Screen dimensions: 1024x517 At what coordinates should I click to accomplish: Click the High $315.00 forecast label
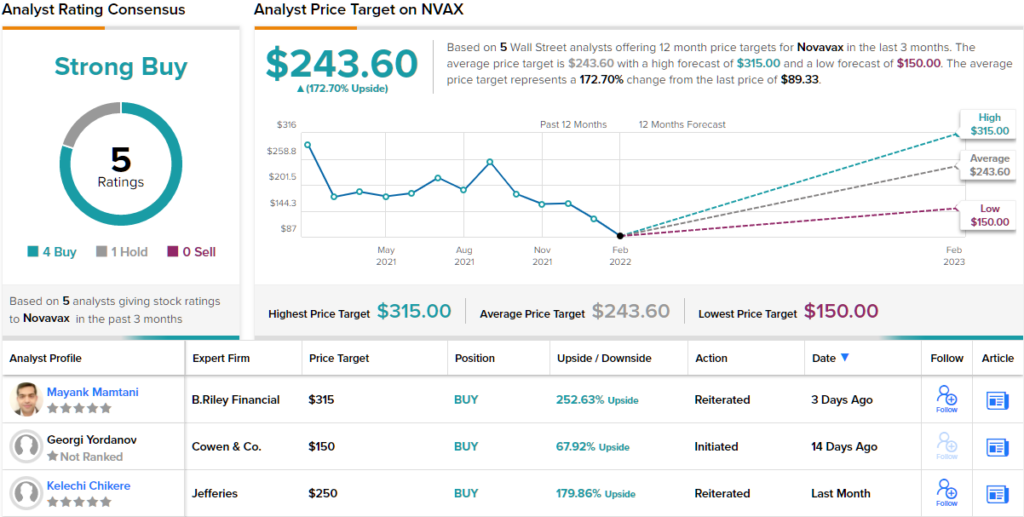point(989,124)
